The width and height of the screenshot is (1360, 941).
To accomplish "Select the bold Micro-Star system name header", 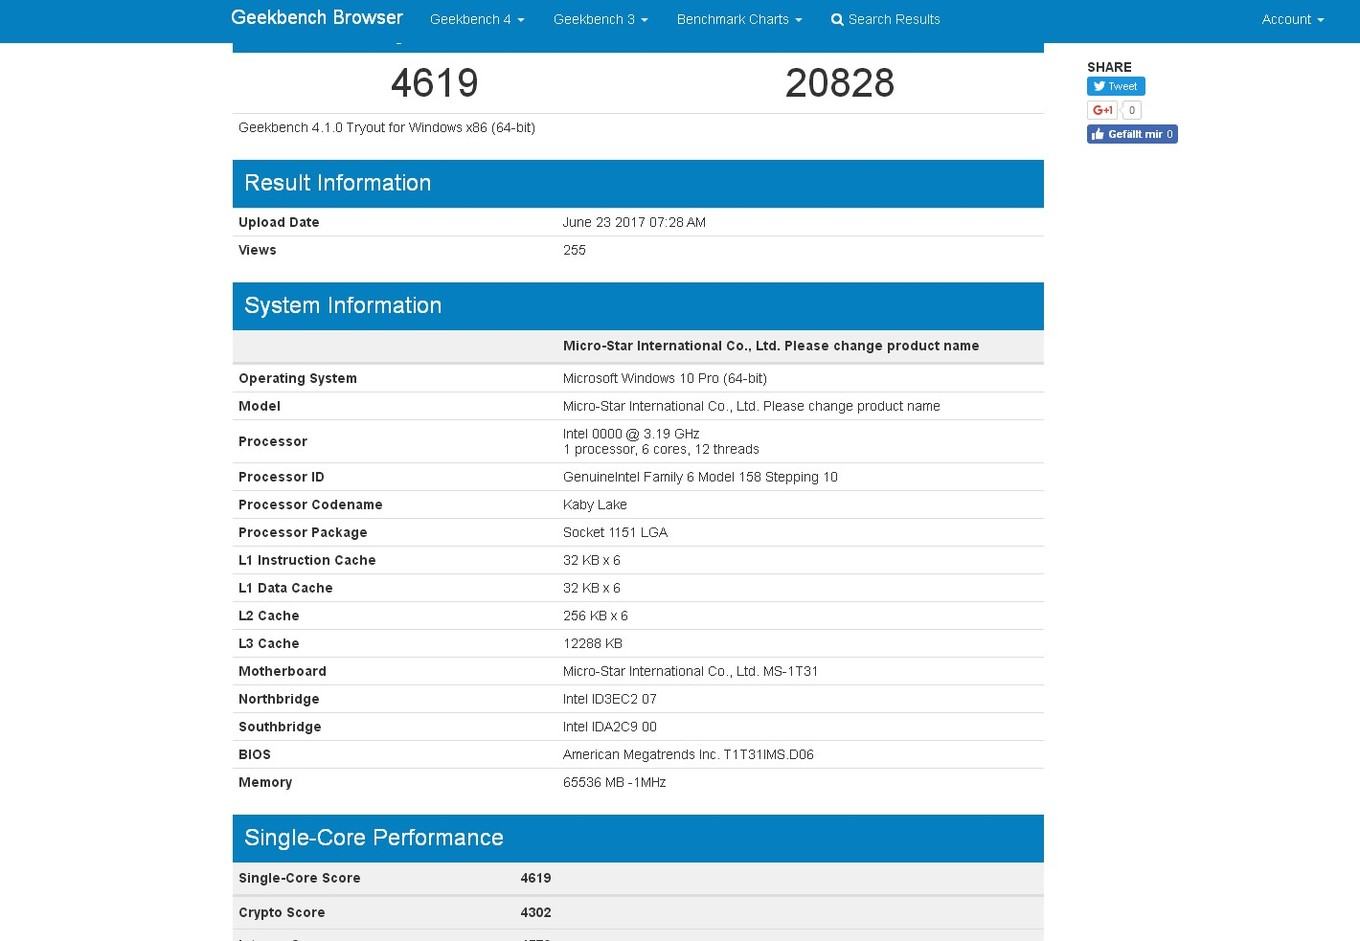I will click(771, 346).
